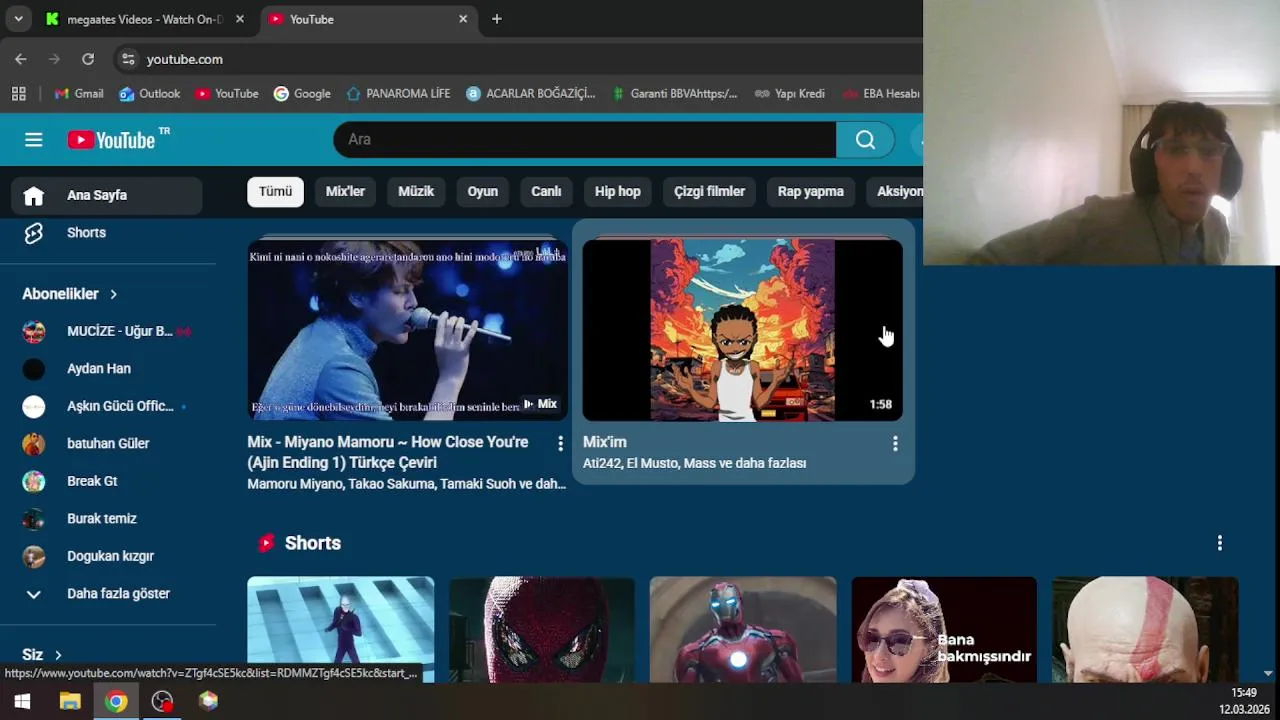Open Aydan Han channel avatar
This screenshot has height=720, width=1280.
[34, 369]
